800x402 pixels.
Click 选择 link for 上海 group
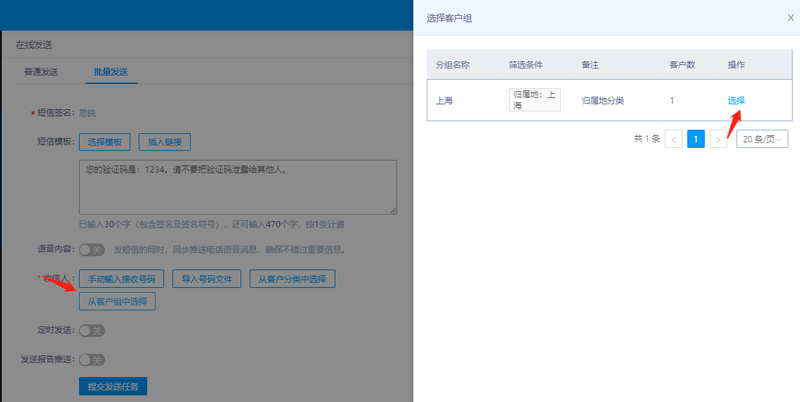(736, 100)
